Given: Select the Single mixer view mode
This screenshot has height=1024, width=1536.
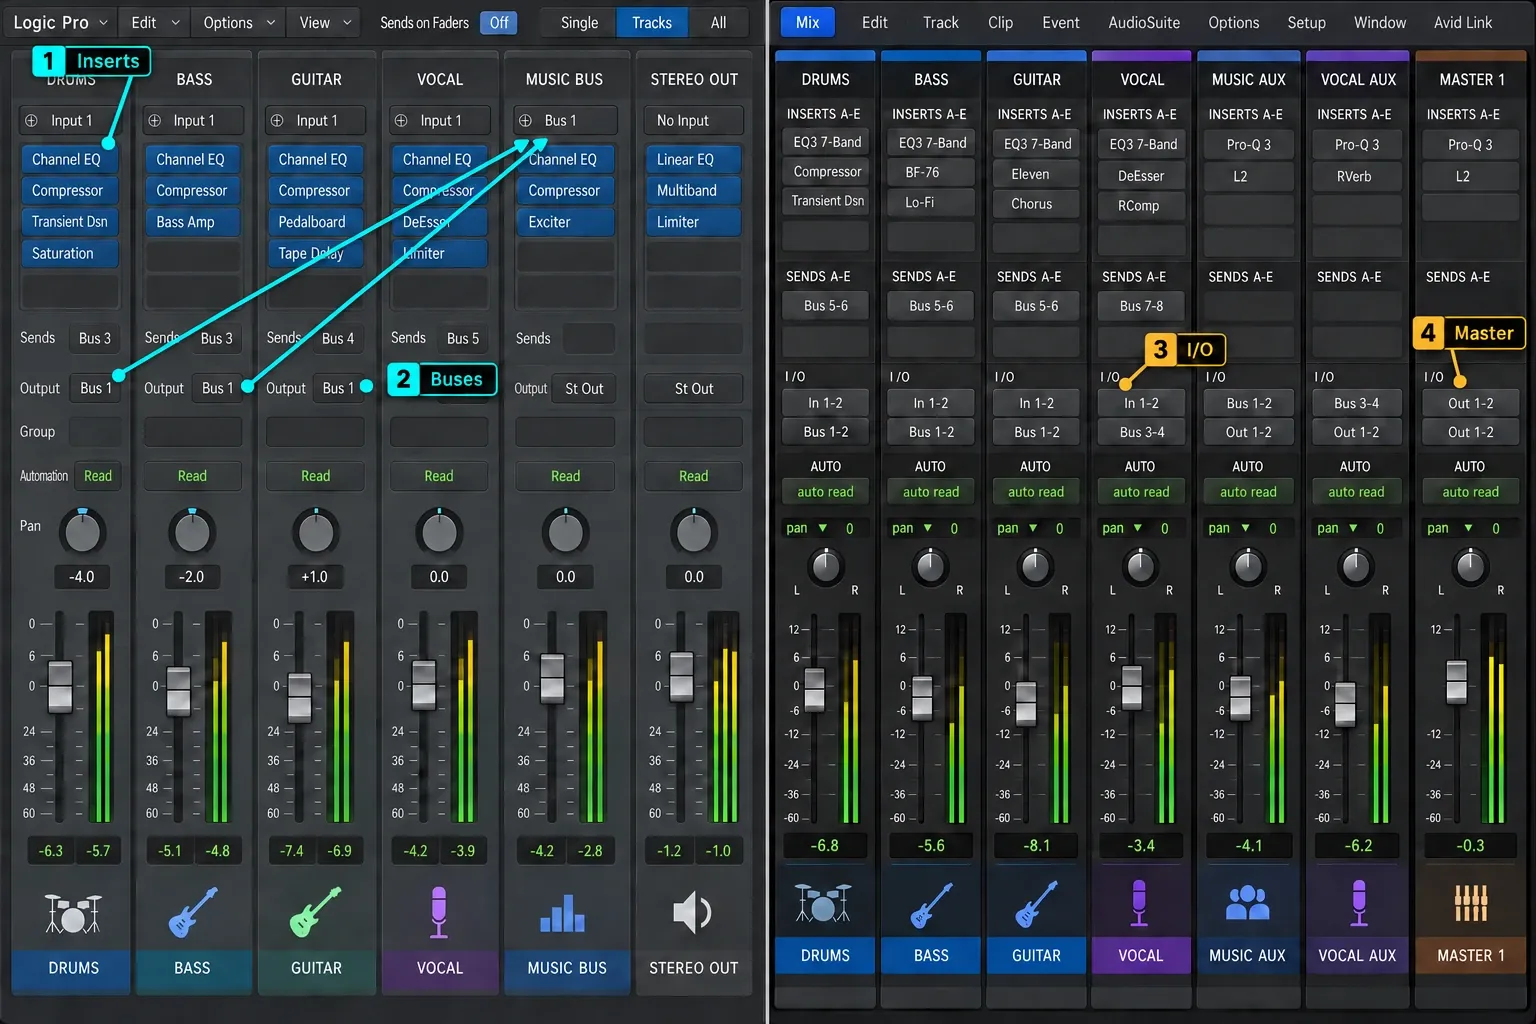Looking at the screenshot, I should 579,22.
